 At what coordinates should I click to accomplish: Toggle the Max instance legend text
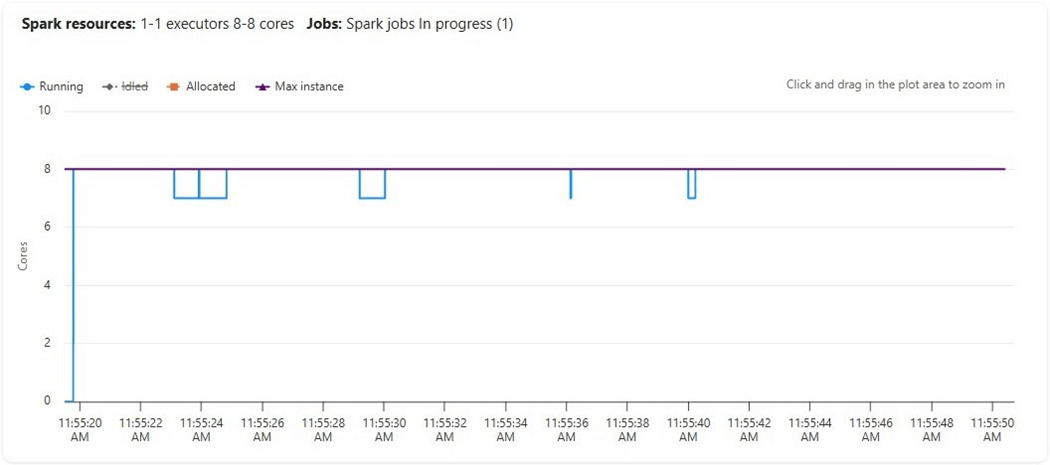click(309, 87)
